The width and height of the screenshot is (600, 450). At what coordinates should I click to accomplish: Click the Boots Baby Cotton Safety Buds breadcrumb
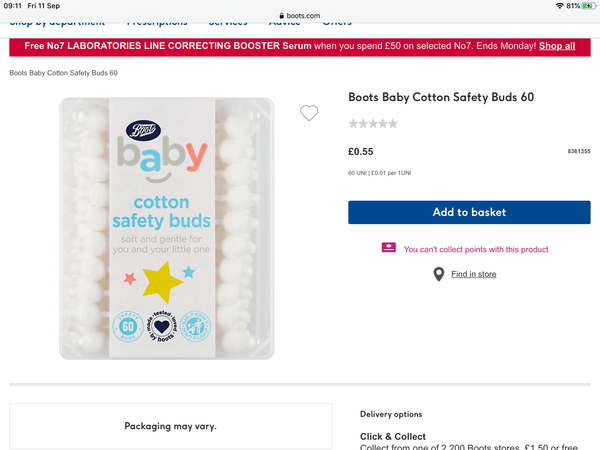(x=63, y=73)
